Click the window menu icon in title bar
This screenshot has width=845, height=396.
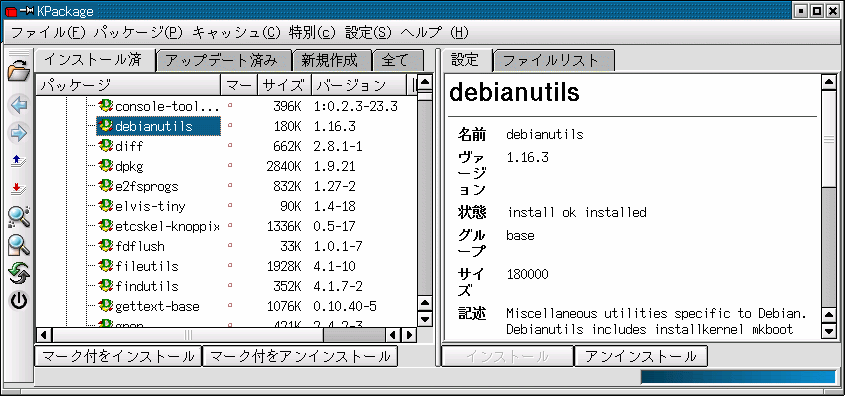coord(10,11)
